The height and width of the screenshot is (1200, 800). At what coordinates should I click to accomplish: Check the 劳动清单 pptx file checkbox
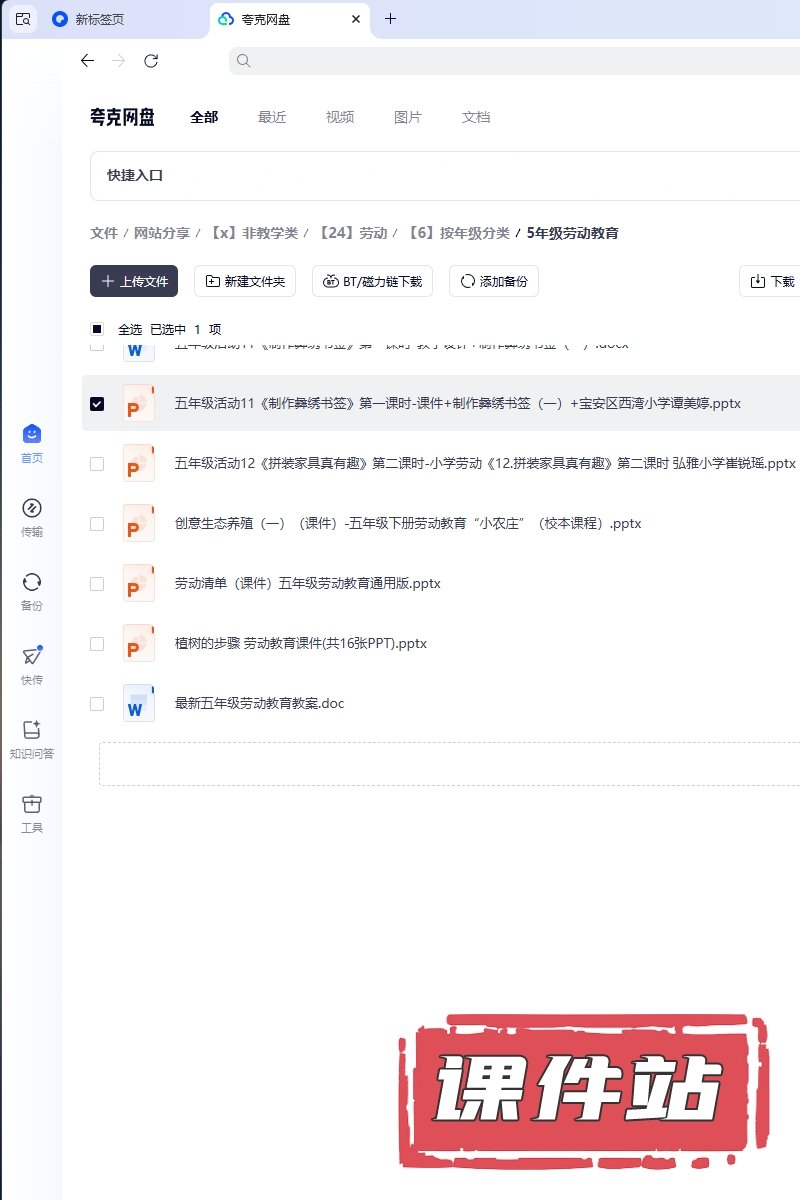(x=97, y=584)
